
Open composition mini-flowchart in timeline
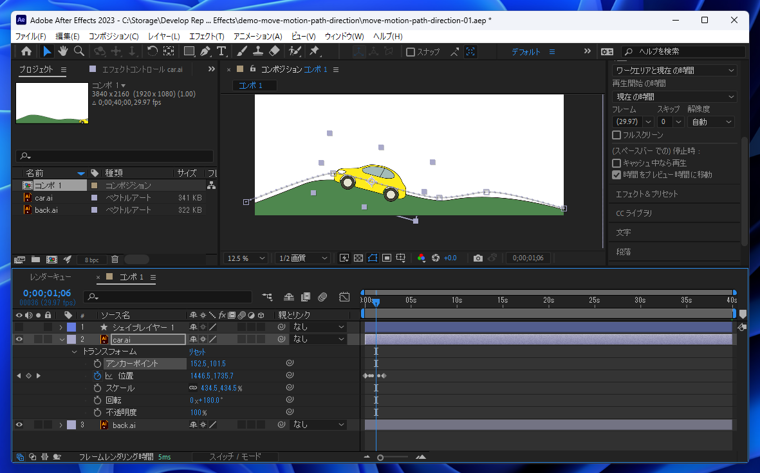click(x=267, y=297)
